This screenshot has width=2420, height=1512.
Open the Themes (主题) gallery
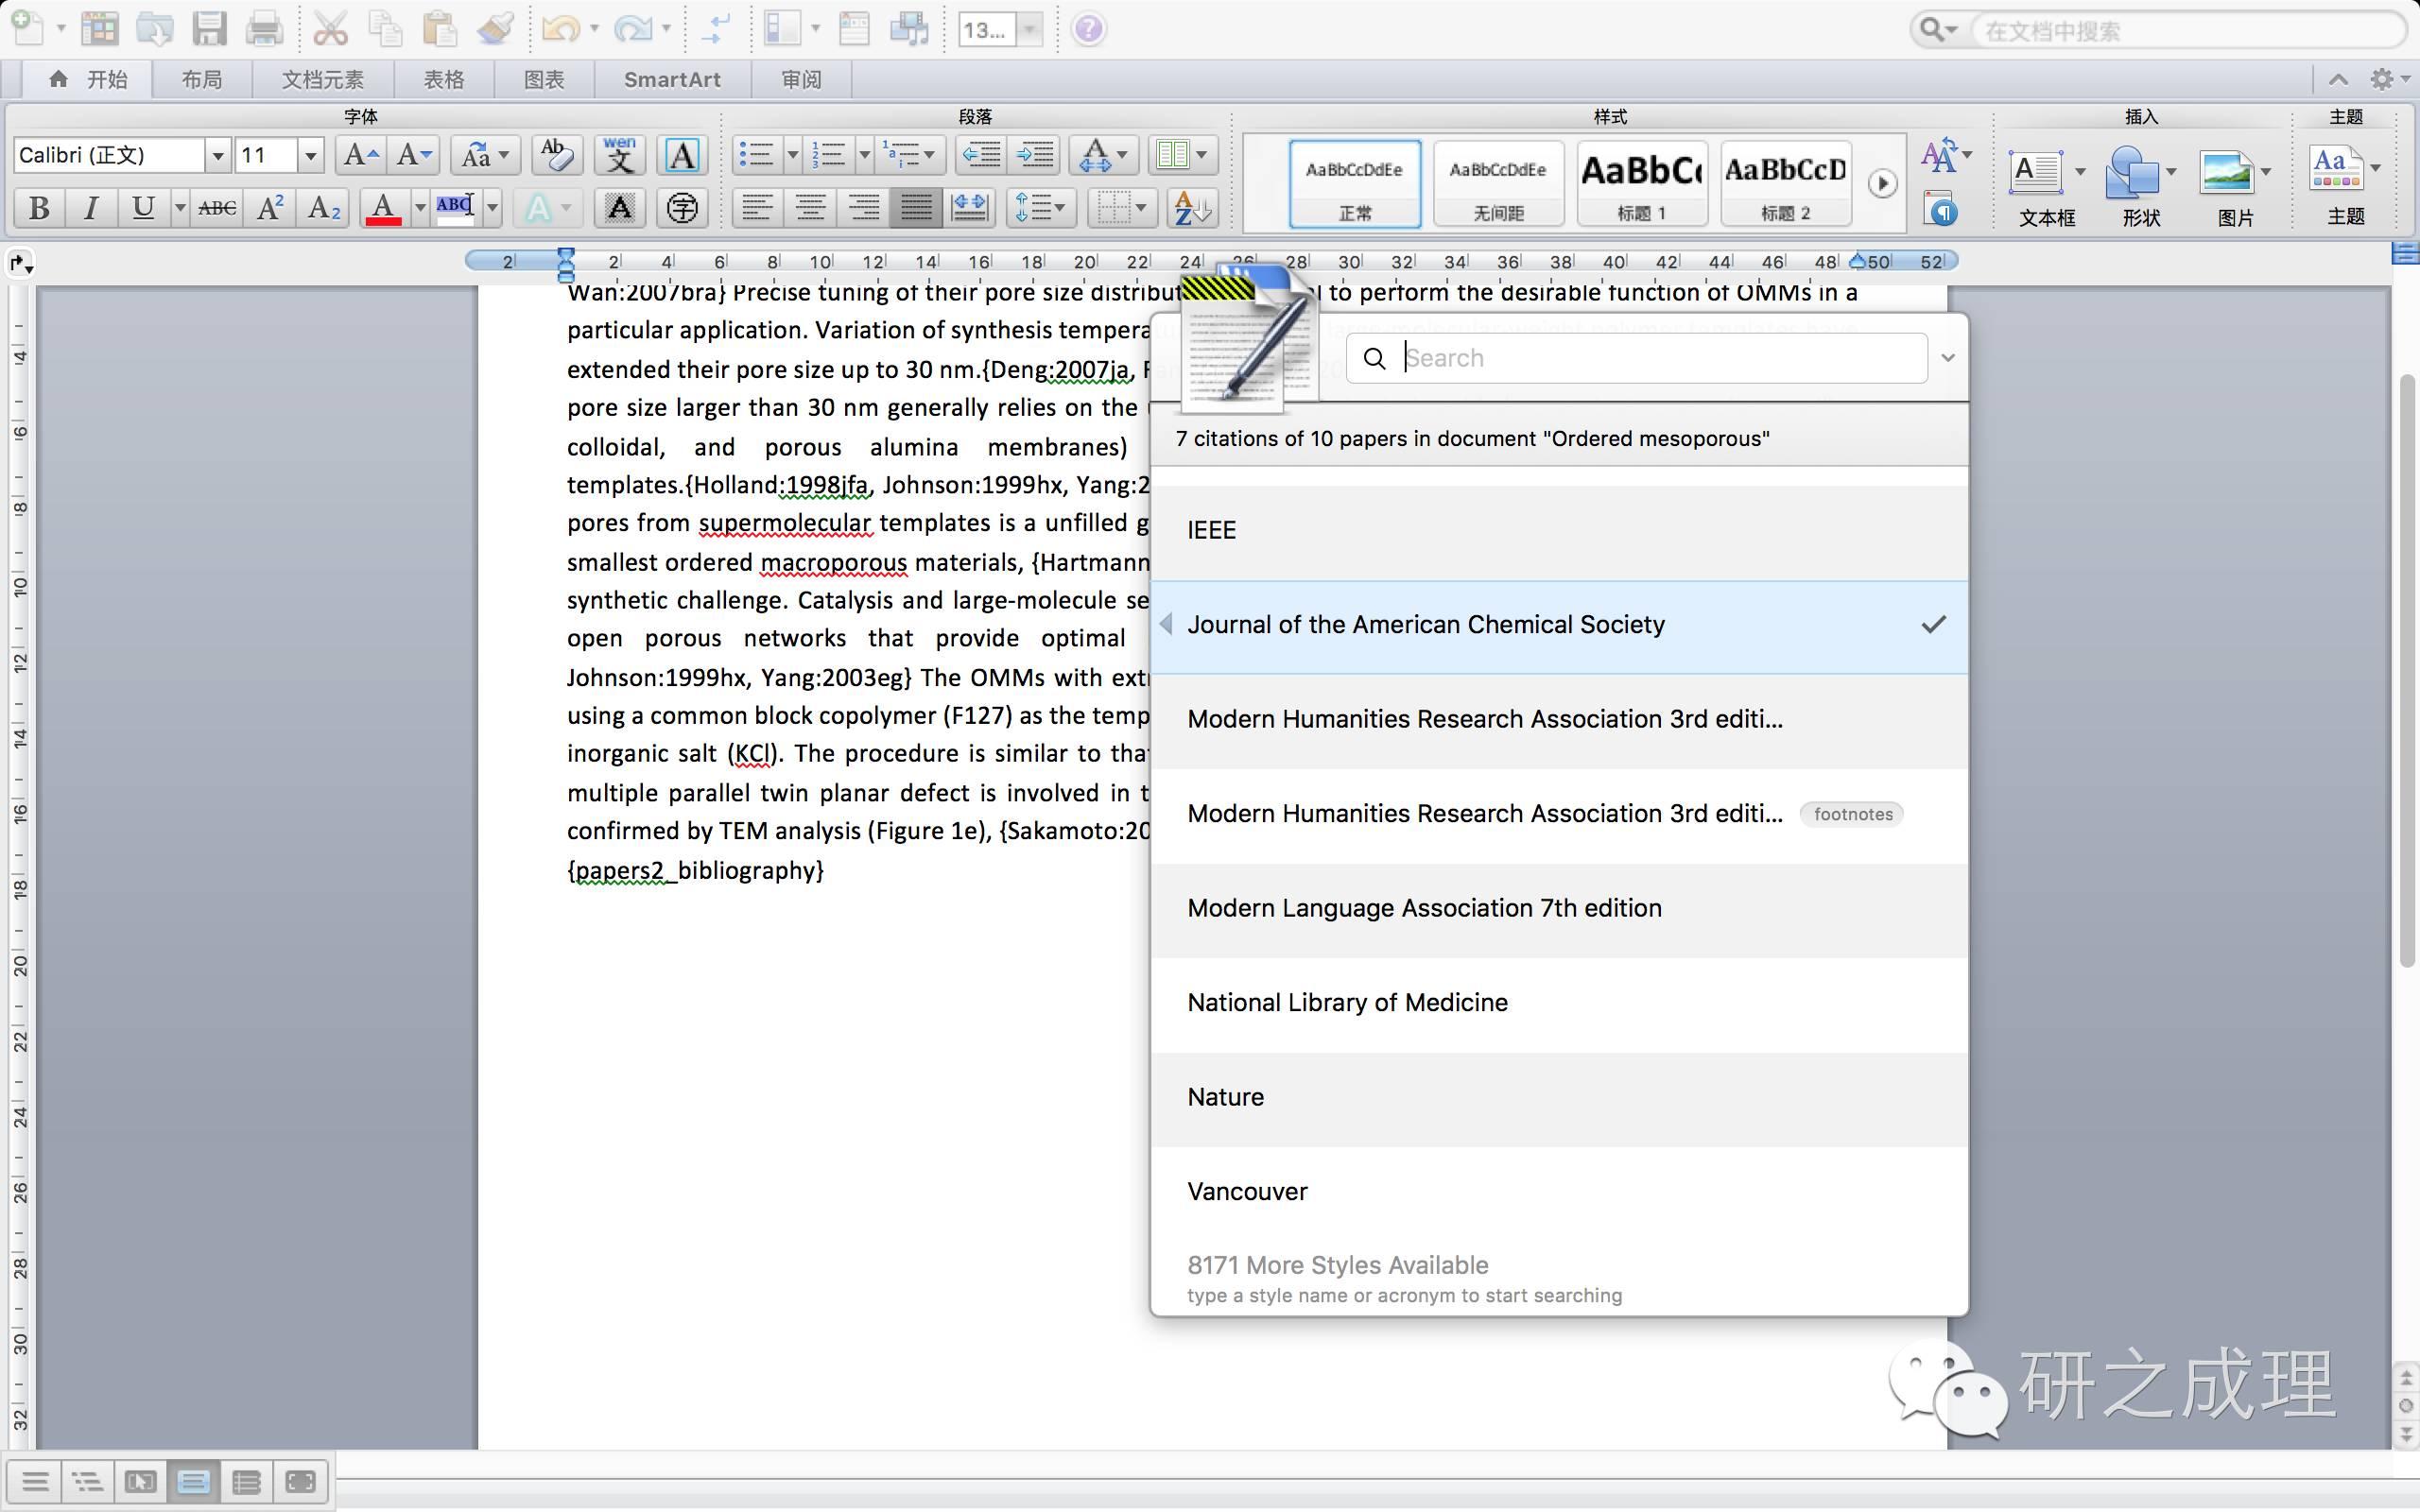point(2344,186)
